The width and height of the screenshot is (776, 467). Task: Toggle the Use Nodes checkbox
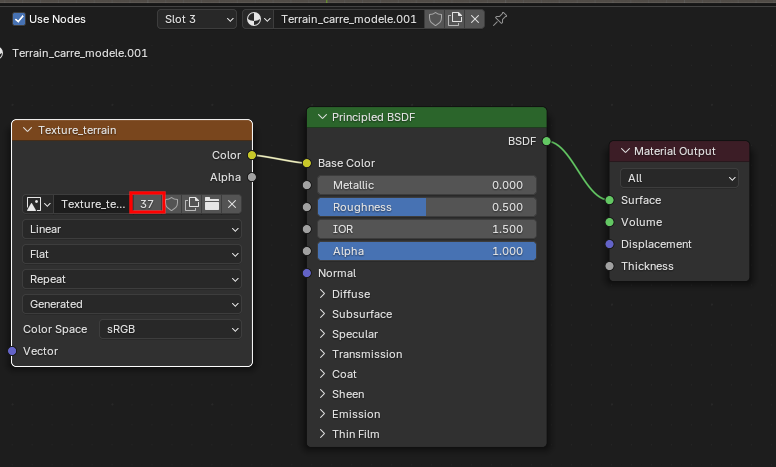click(19, 19)
